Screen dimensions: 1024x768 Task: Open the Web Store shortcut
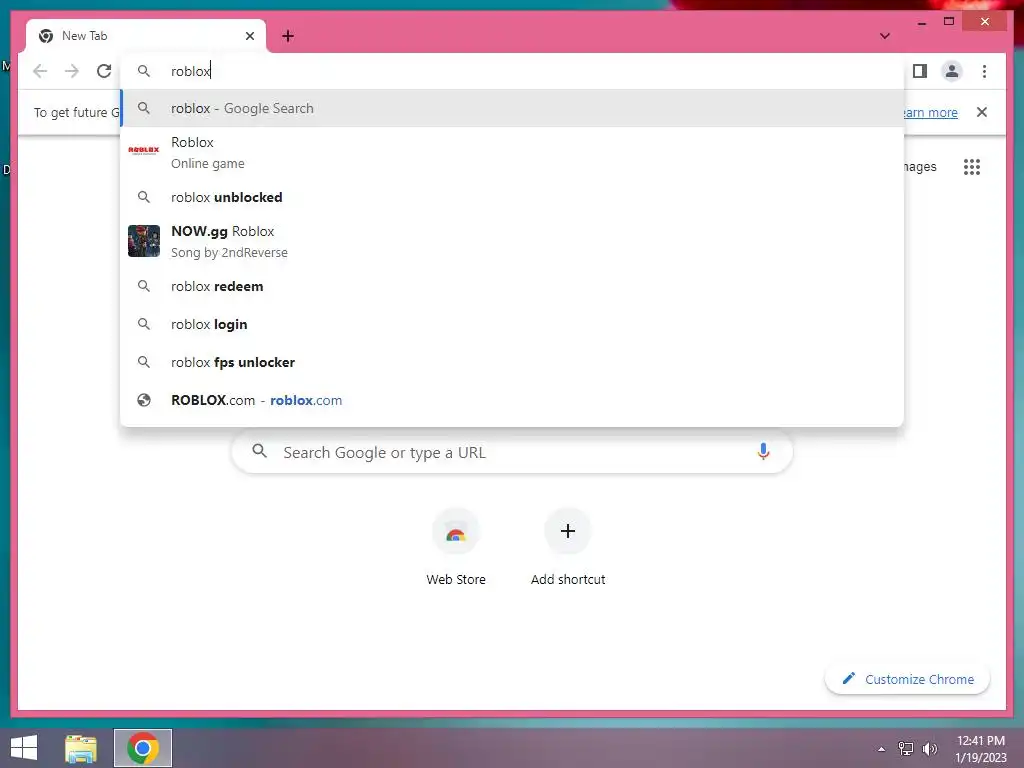pos(456,547)
